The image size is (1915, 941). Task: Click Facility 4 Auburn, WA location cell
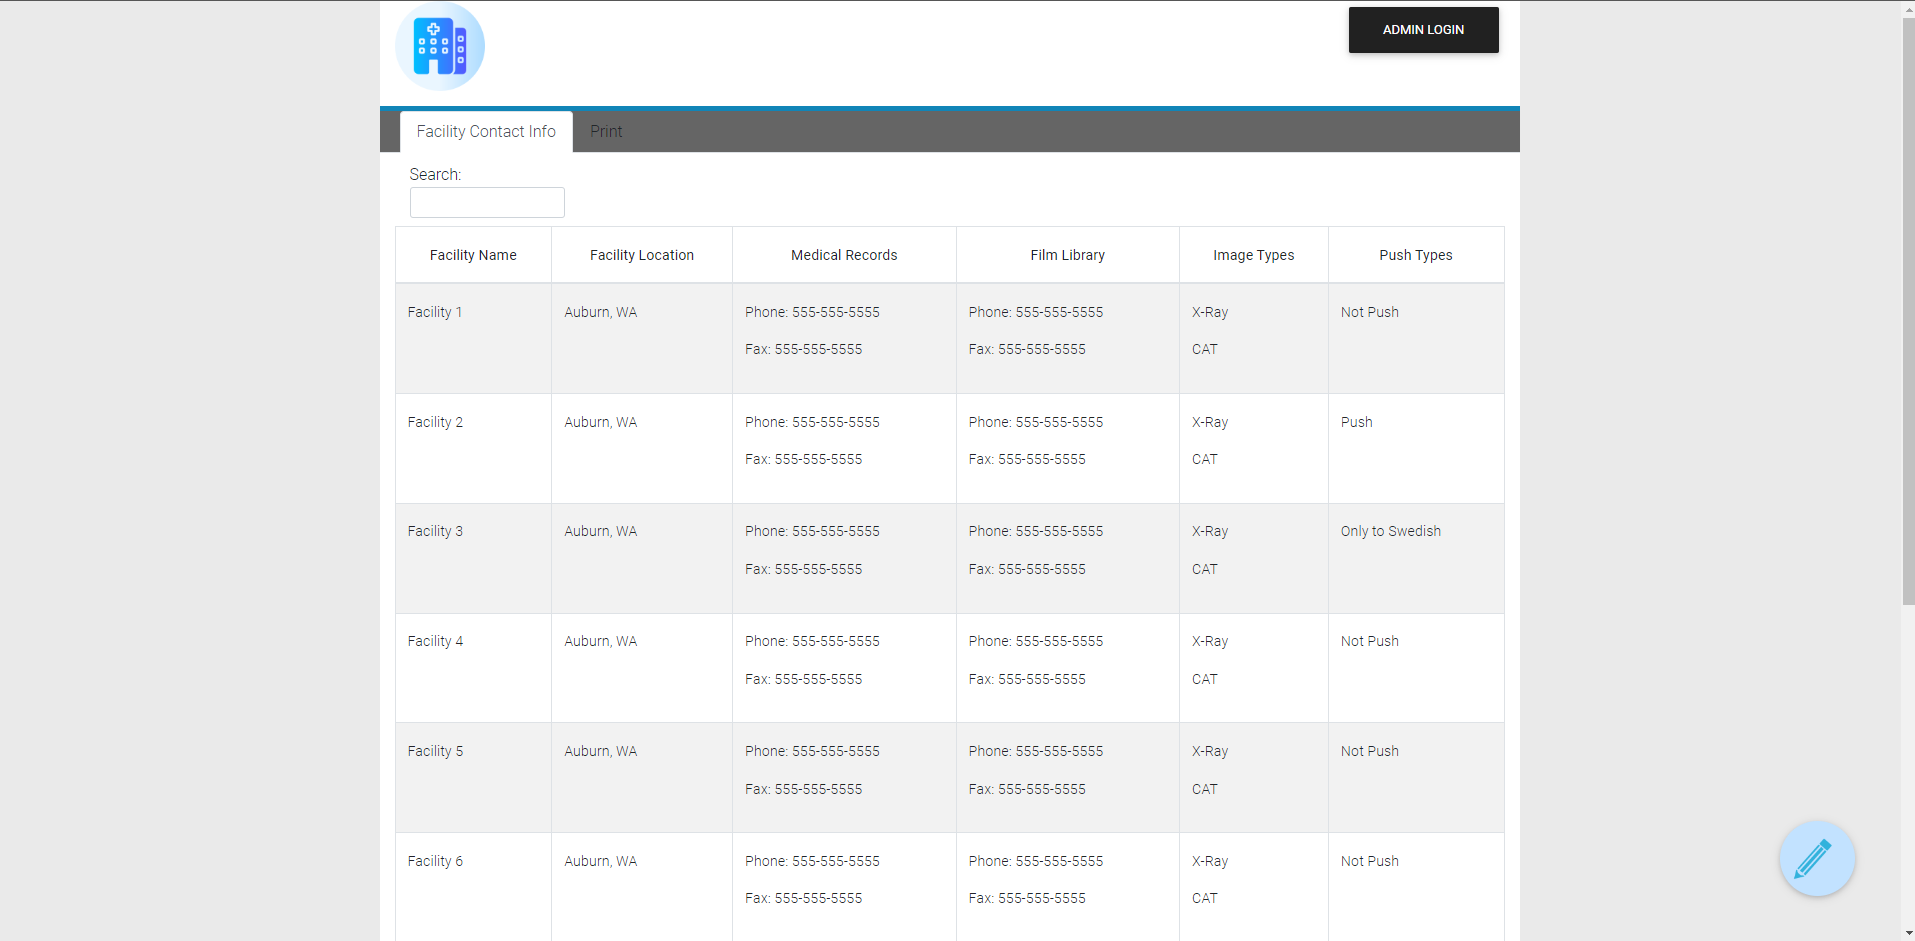pyautogui.click(x=600, y=642)
